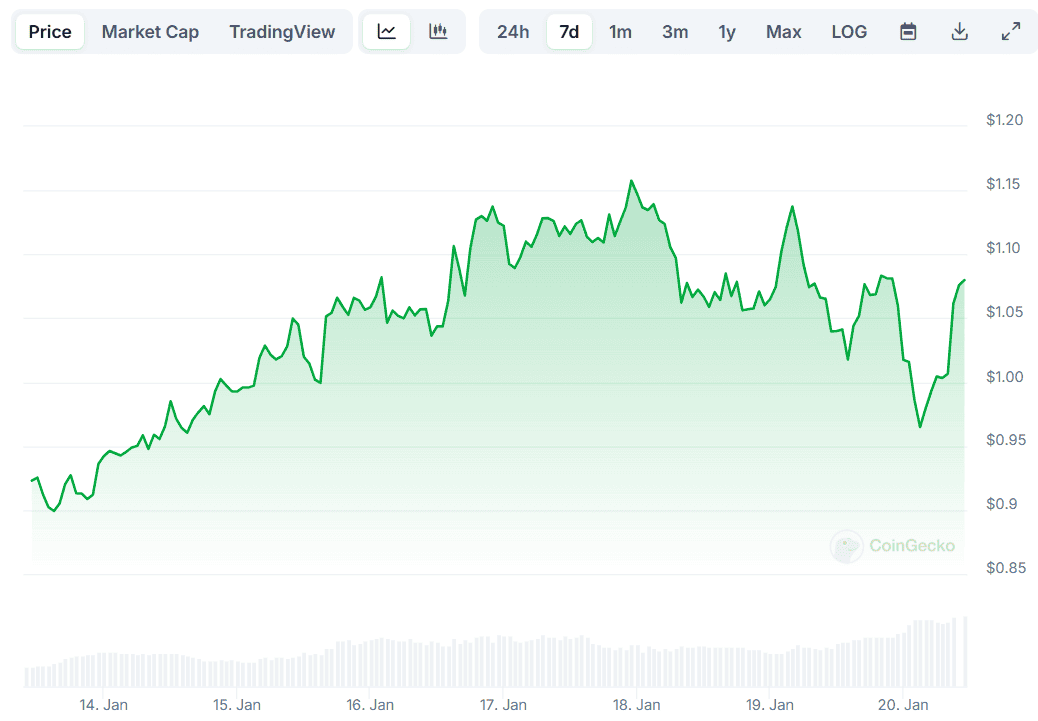Click the tallest volume bar at chart end

[x=965, y=651]
